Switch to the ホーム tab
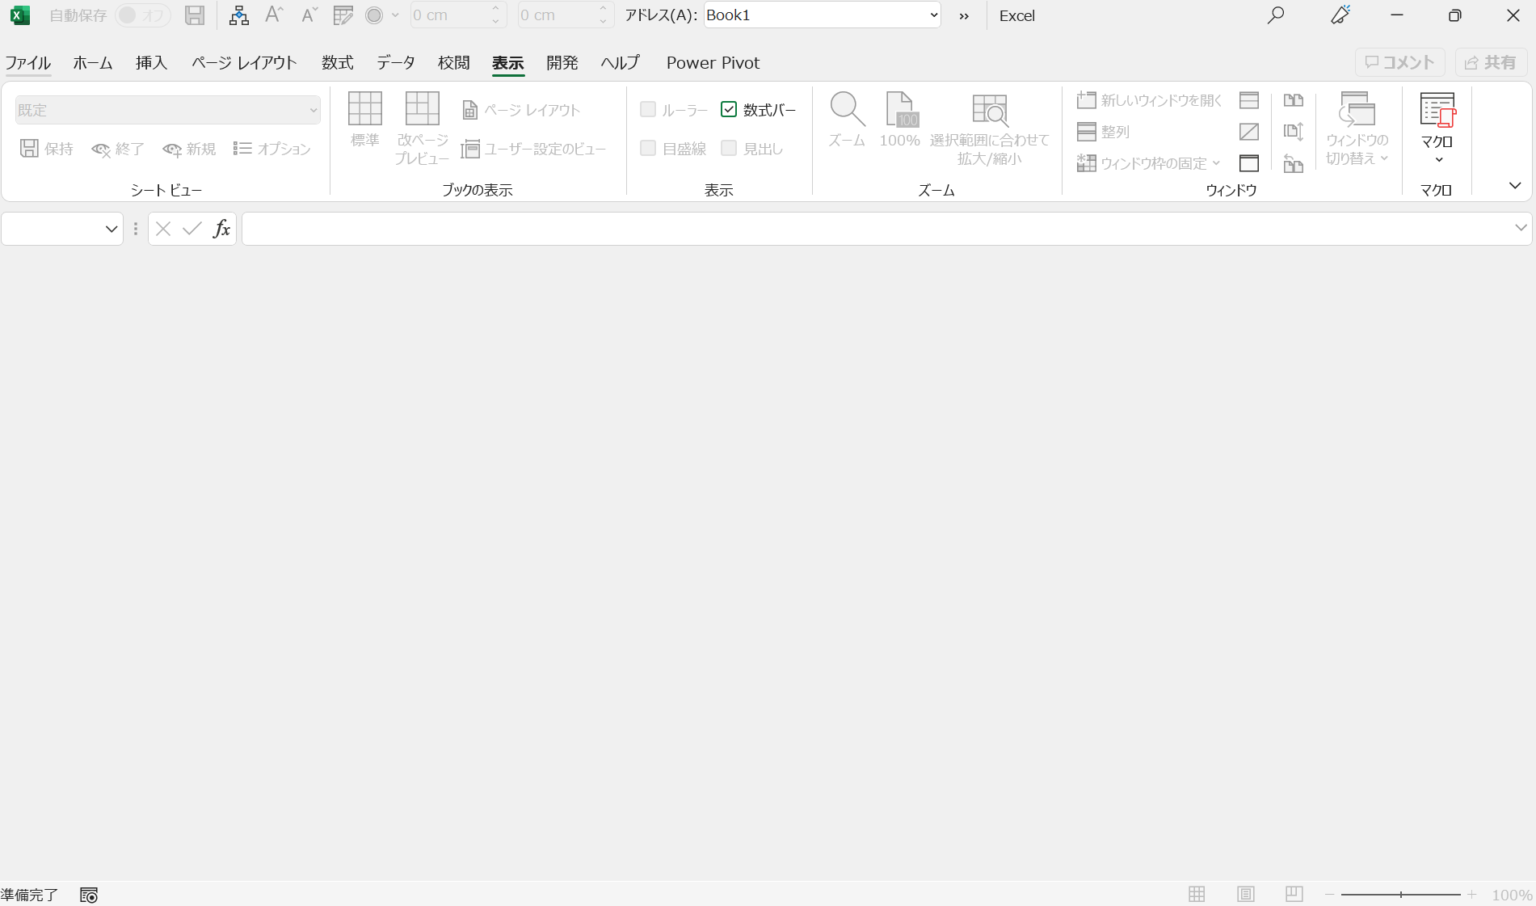 tap(93, 62)
